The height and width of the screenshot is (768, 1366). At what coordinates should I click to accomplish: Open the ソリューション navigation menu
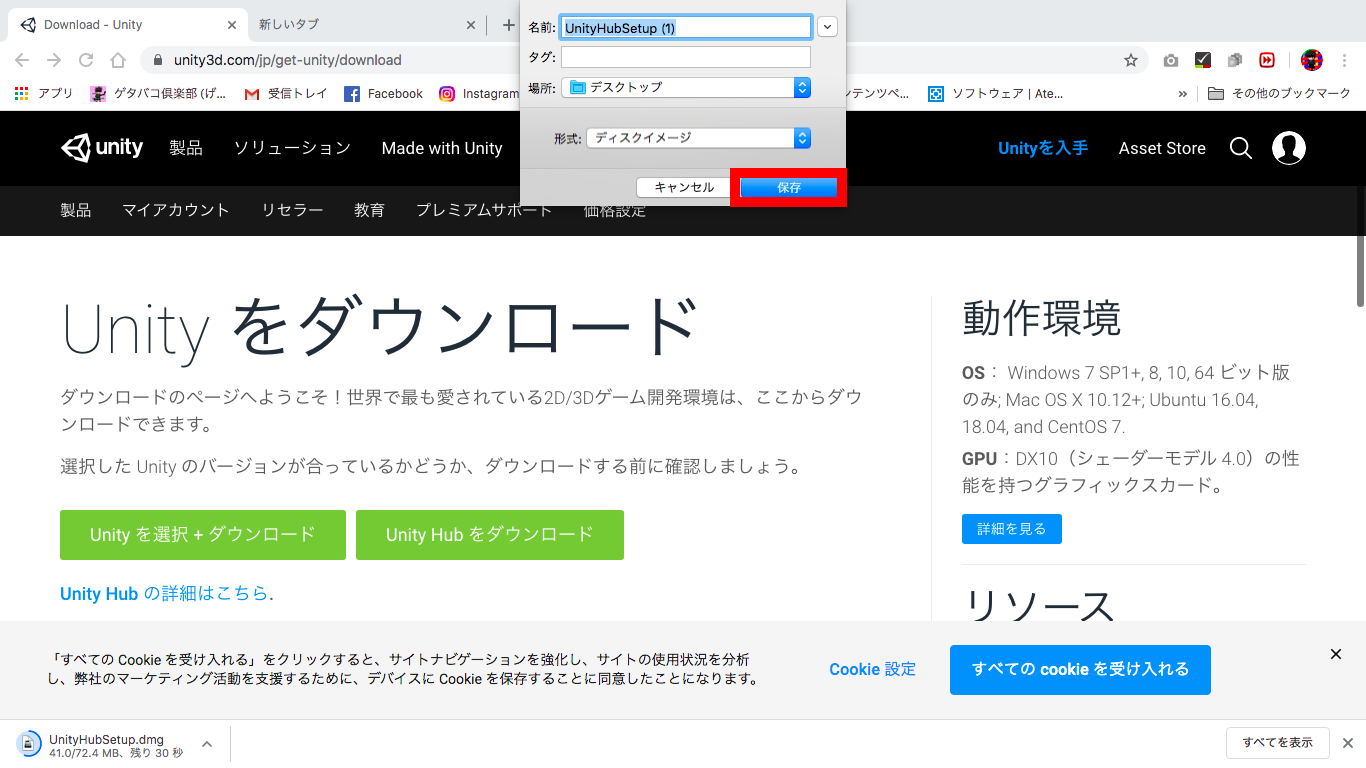(x=292, y=148)
